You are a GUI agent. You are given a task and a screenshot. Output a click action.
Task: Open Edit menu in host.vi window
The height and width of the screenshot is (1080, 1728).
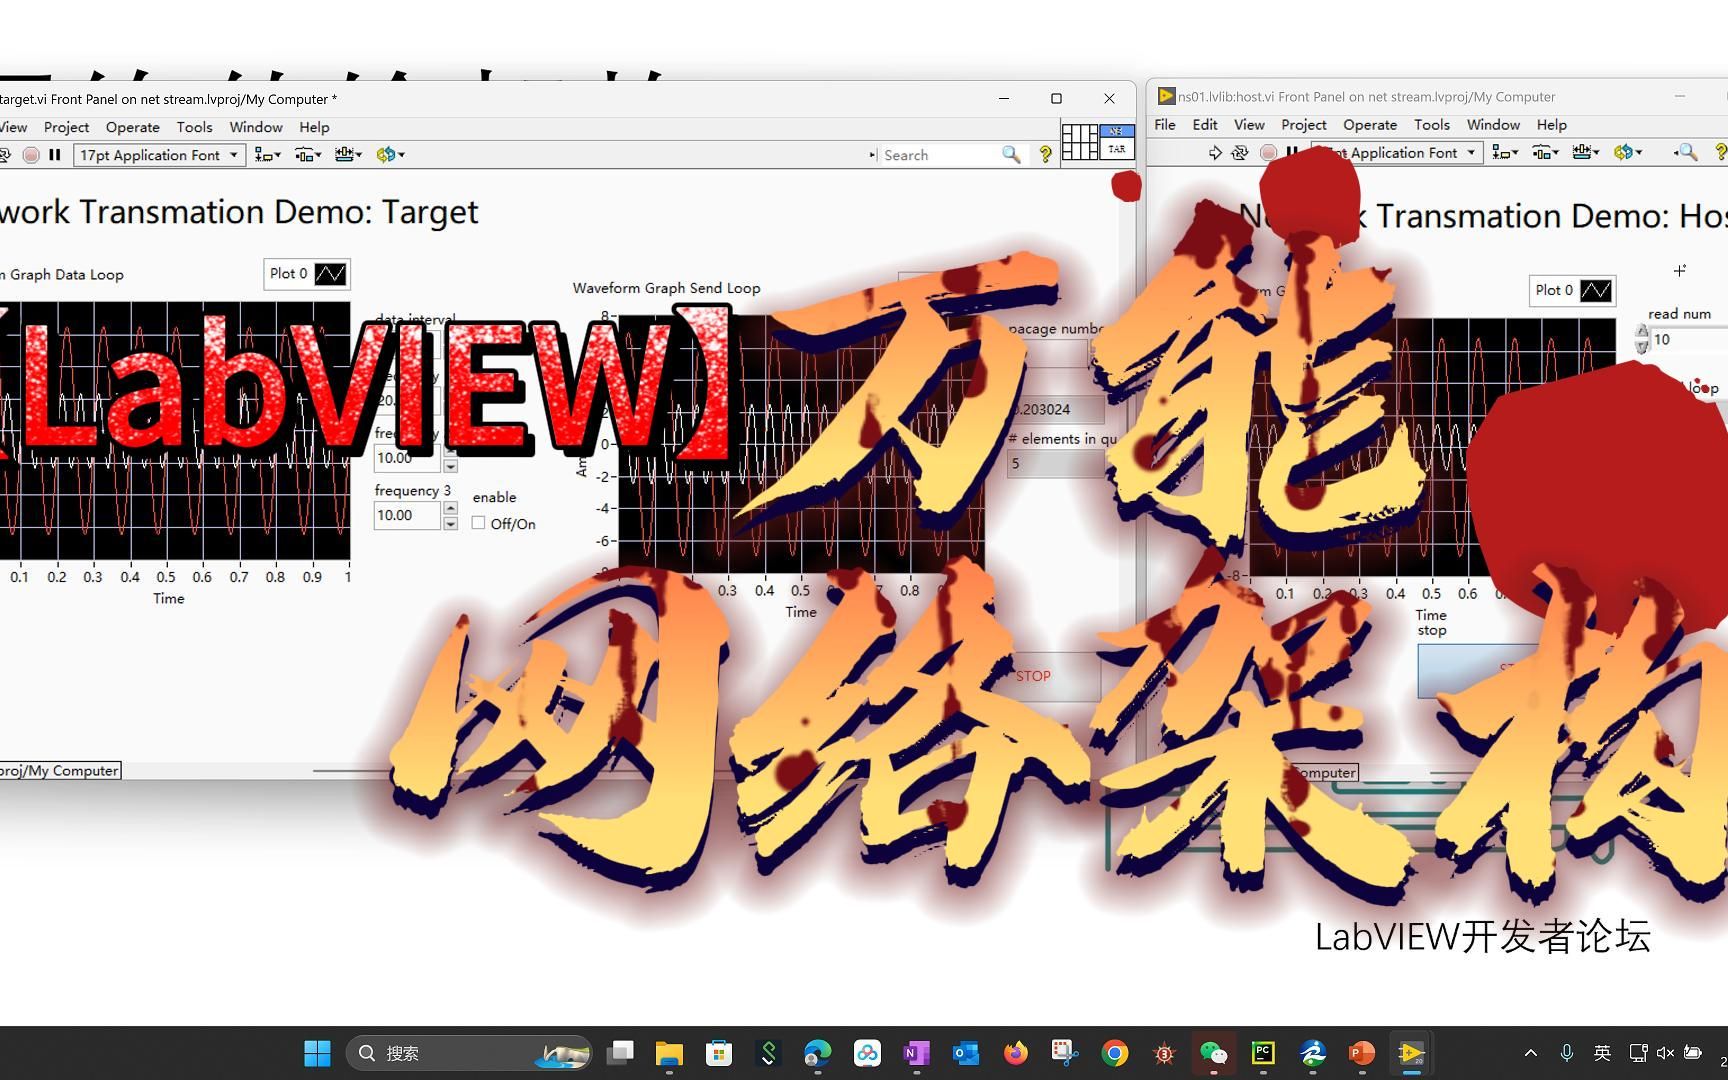(x=1205, y=125)
